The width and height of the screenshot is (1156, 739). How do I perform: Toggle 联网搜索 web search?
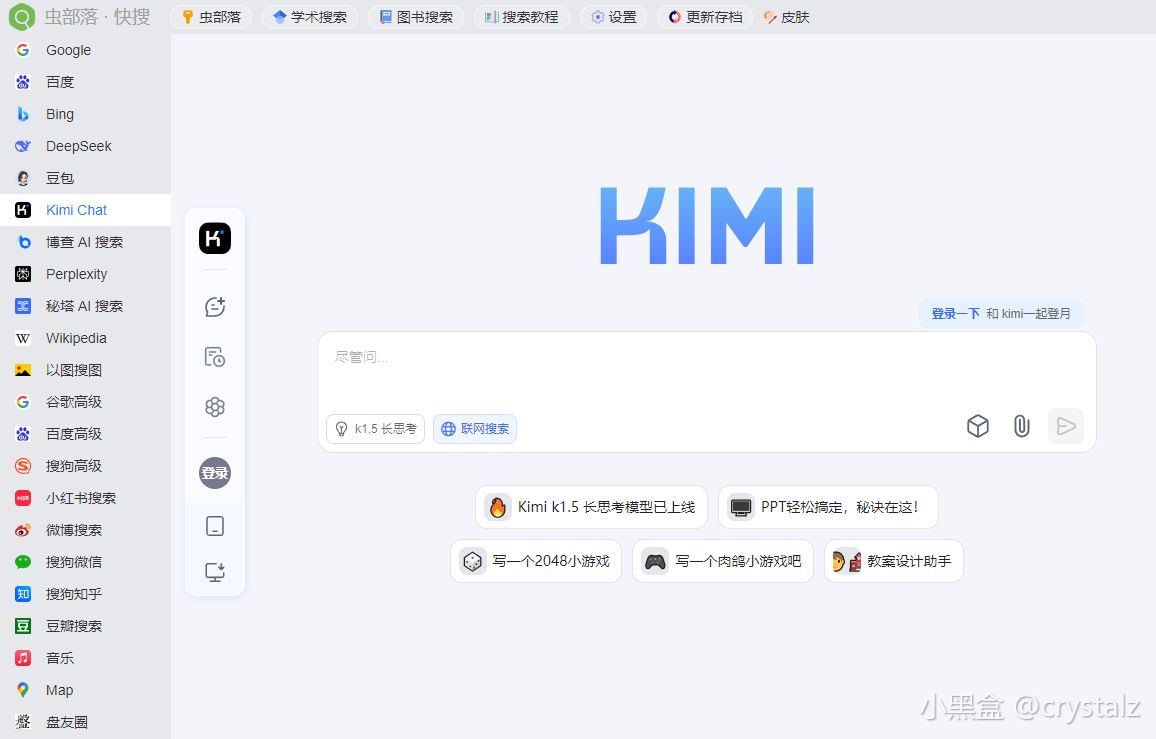coord(475,429)
